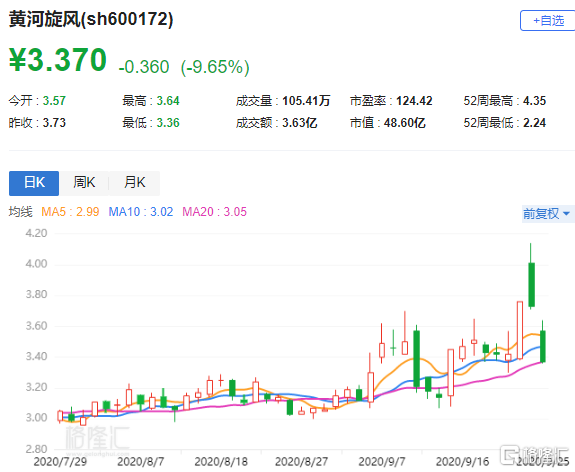Click the 2020/7/29 date axis label

pos(60,461)
